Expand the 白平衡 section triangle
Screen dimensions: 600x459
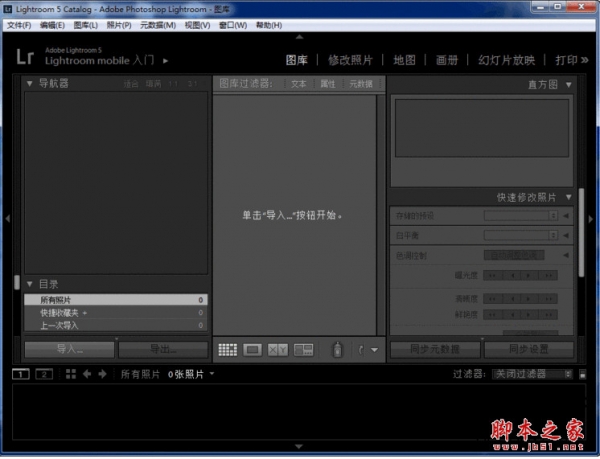(x=566, y=235)
